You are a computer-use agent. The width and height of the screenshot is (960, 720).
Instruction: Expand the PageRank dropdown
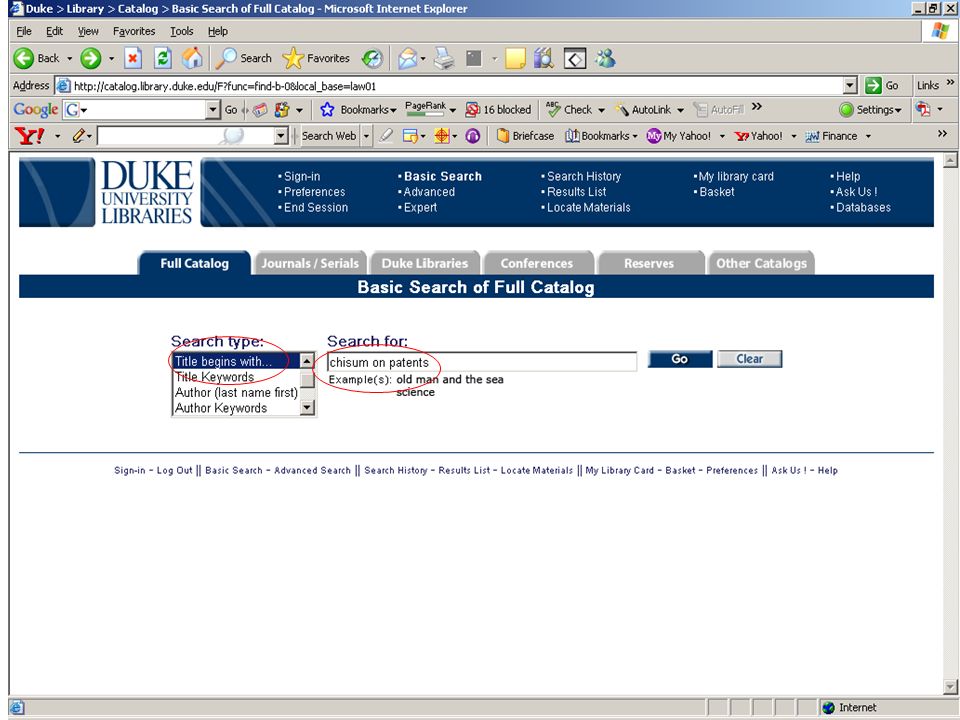452,110
